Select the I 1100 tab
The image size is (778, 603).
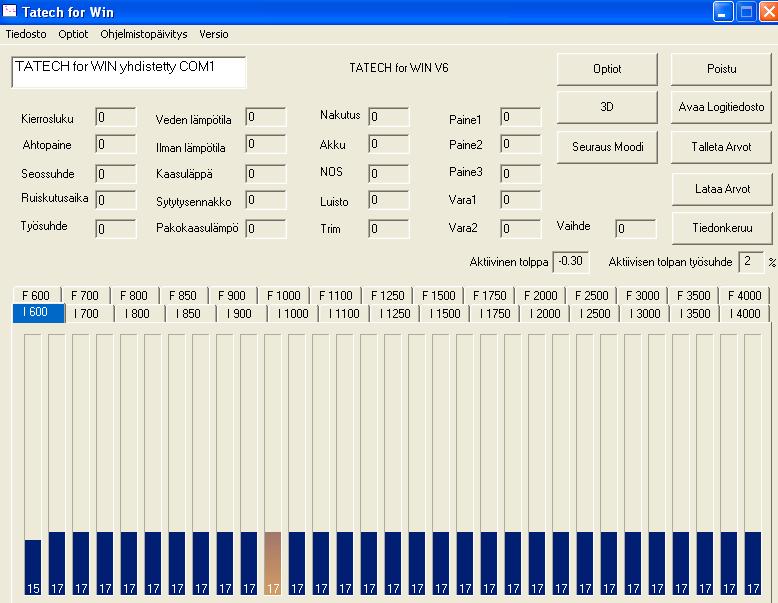344,314
